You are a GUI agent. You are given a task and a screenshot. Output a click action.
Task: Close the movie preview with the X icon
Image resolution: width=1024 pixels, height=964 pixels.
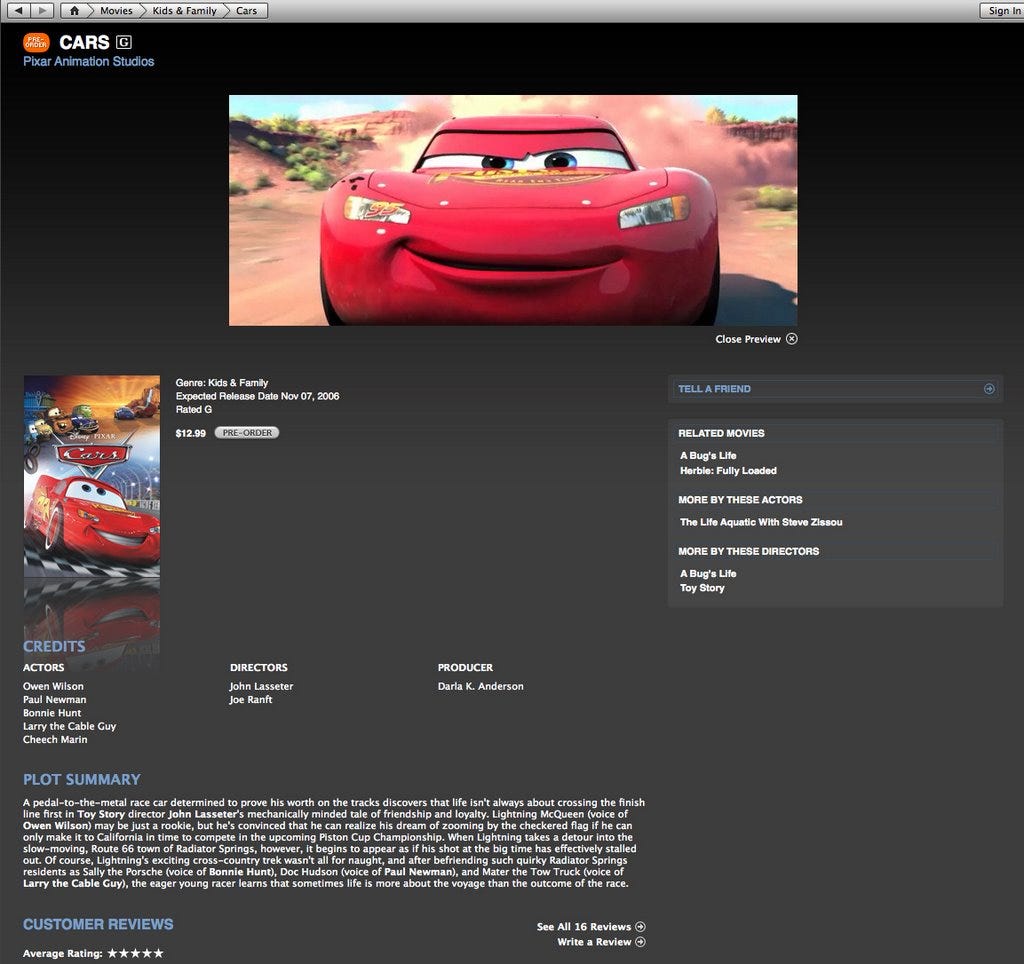791,339
